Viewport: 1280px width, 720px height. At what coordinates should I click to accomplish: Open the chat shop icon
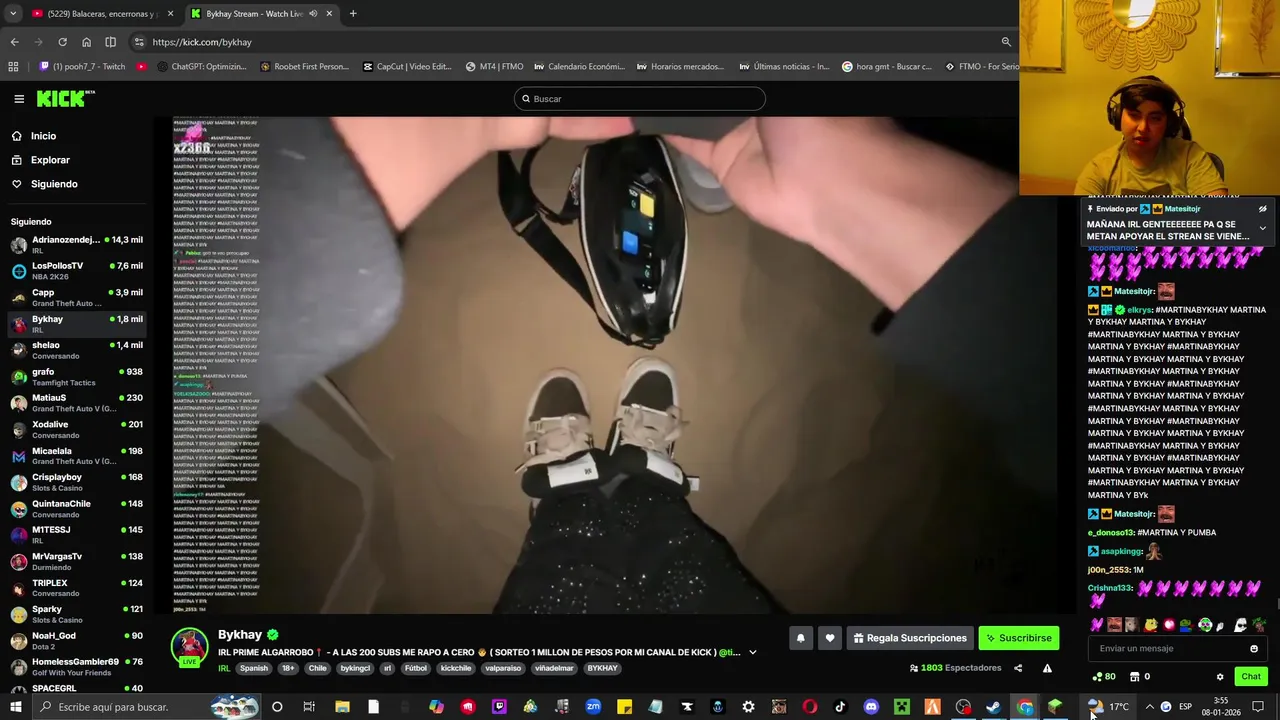click(x=1134, y=677)
